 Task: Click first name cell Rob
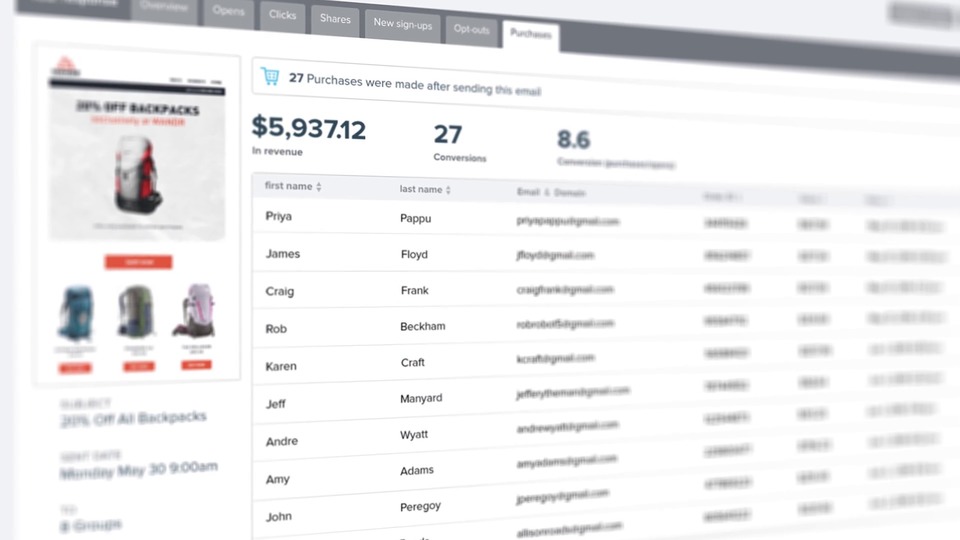click(x=276, y=329)
